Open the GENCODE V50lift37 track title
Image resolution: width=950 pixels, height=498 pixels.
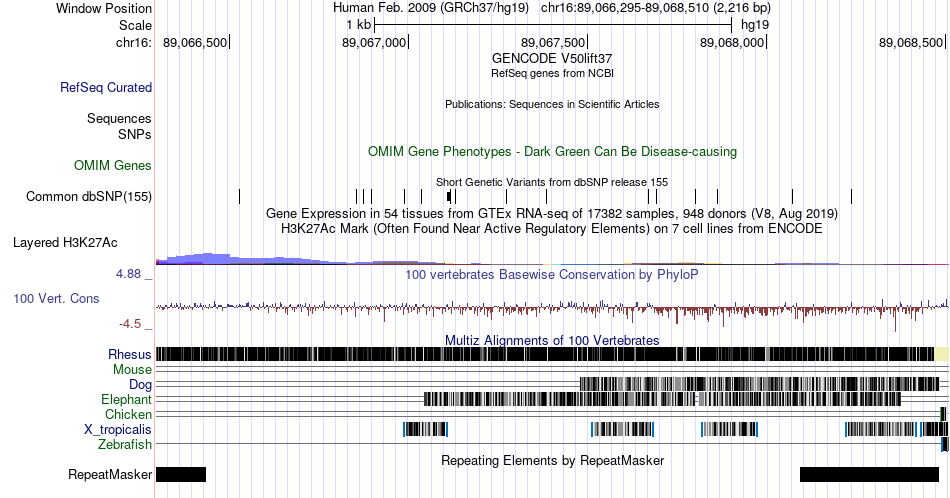pyautogui.click(x=552, y=59)
